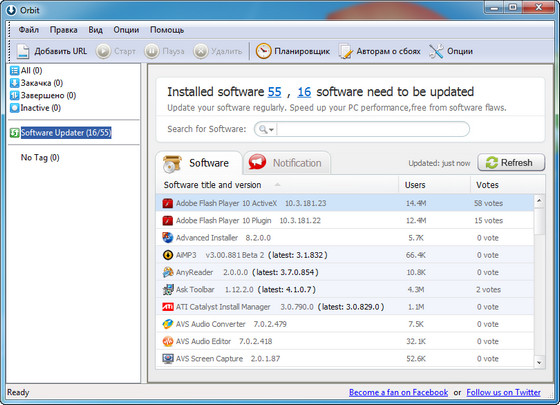The height and width of the screenshot is (405, 560).
Task: Select the Закачка download category icon
Action: click(14, 83)
